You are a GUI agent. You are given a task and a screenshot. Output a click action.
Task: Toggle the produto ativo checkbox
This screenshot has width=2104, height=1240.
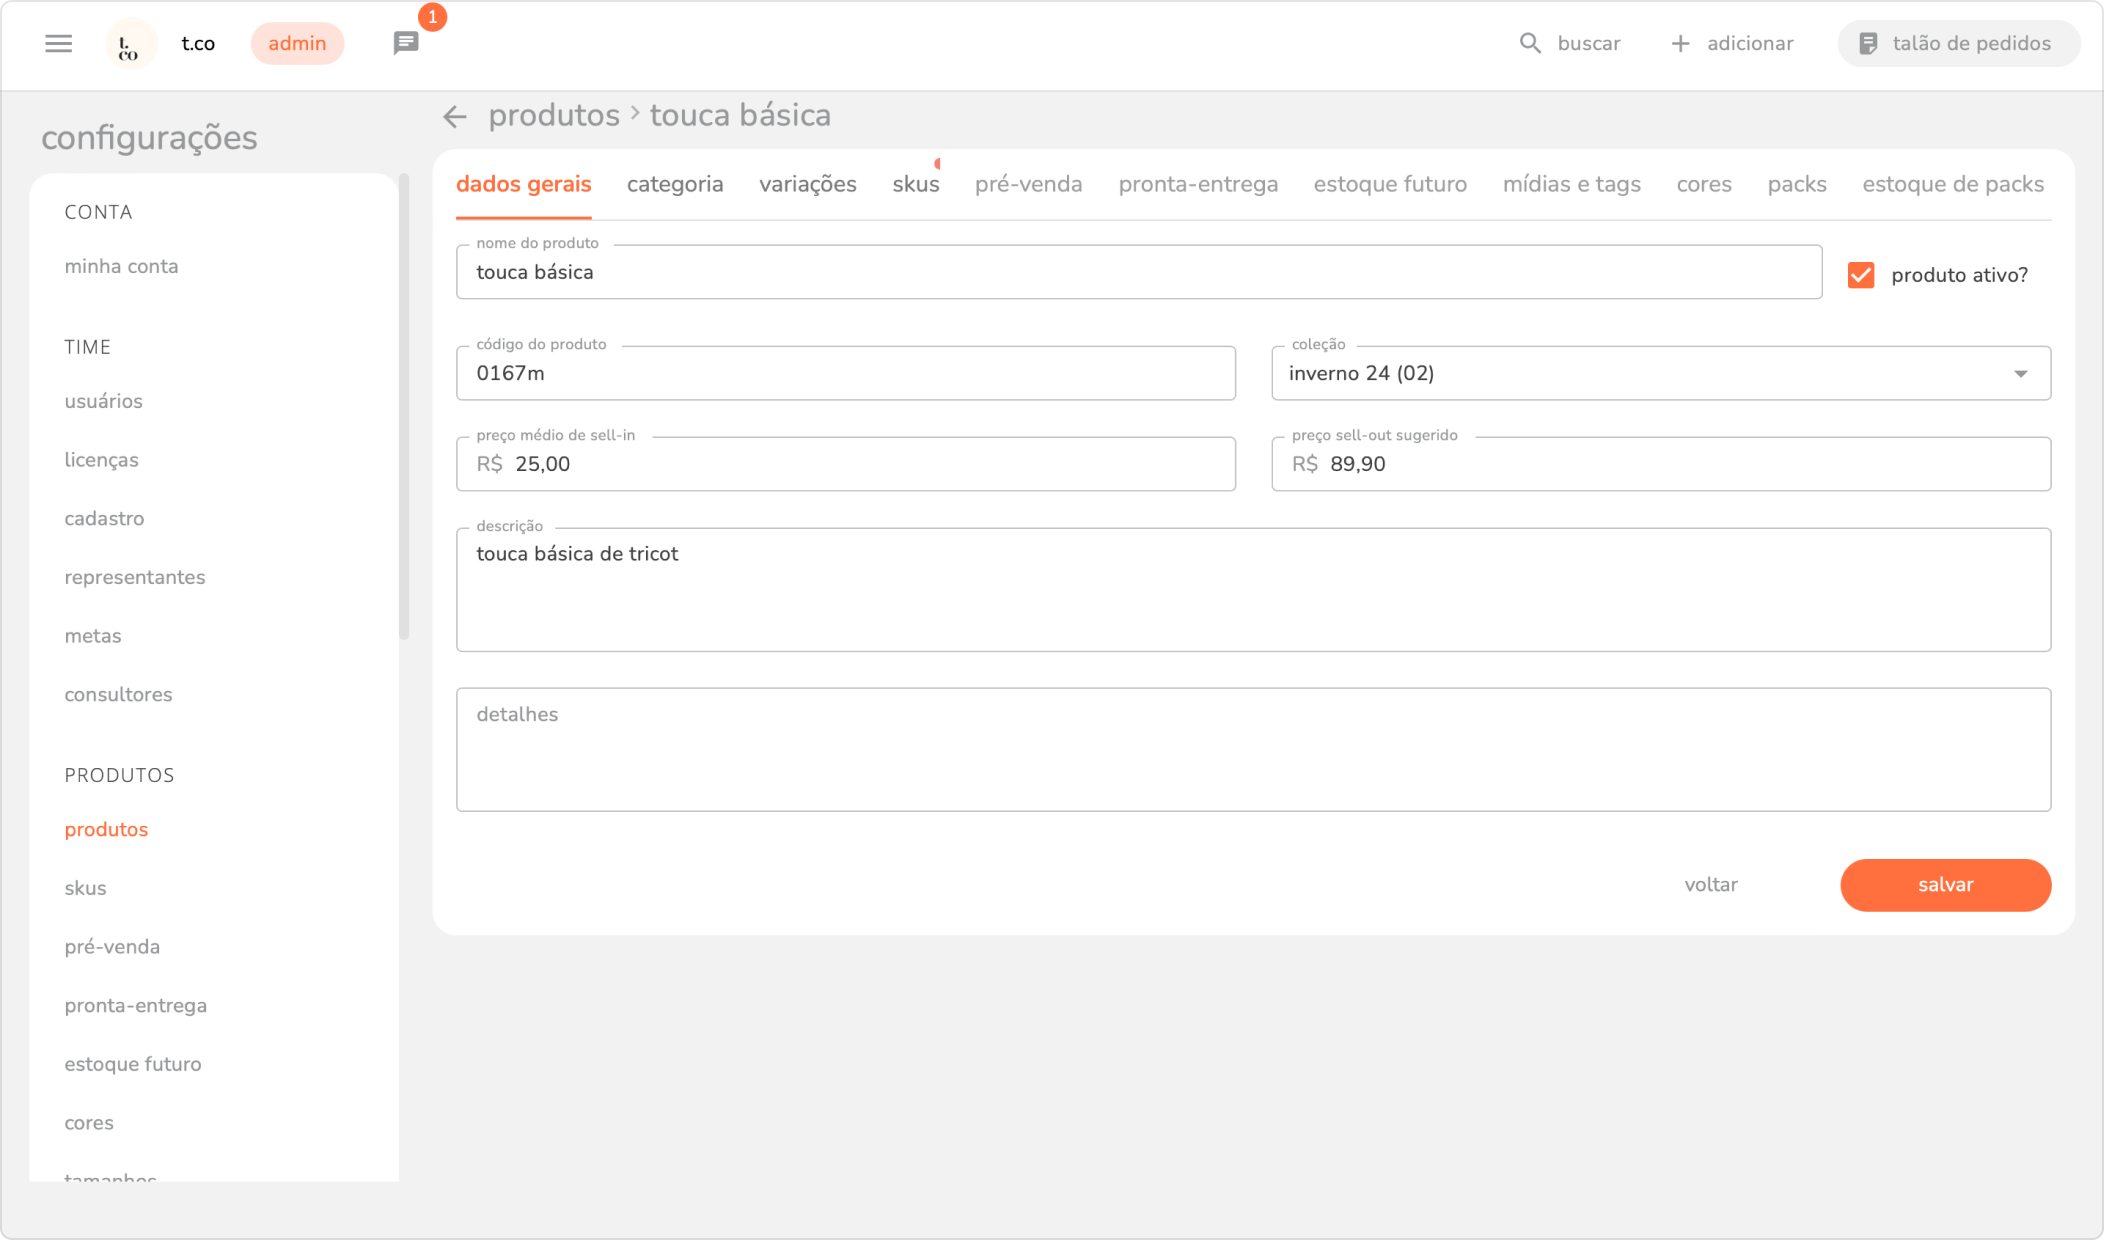(x=1861, y=275)
